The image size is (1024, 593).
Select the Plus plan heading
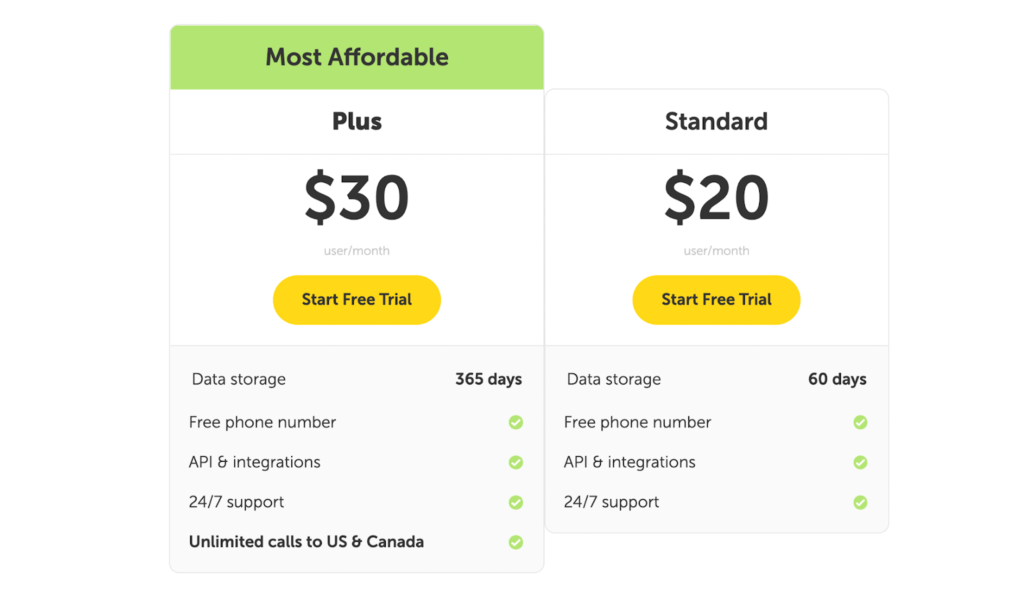click(x=357, y=122)
